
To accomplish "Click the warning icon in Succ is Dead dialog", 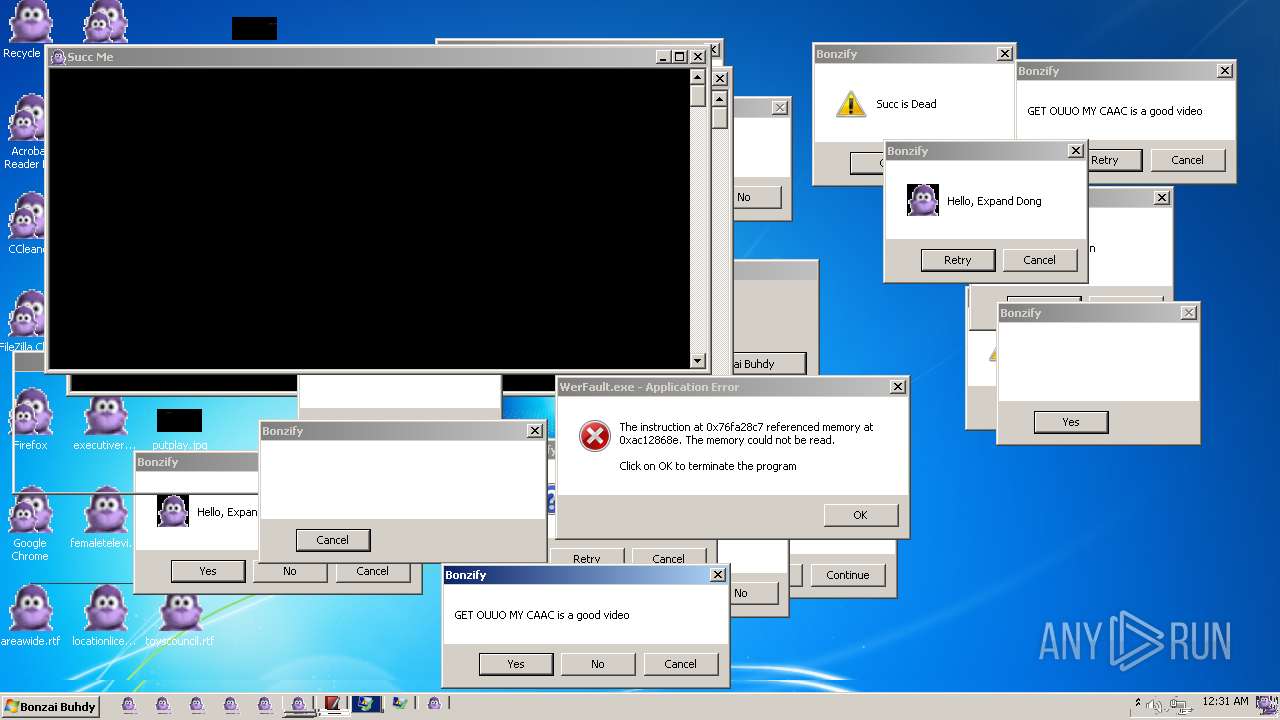I will click(850, 104).
